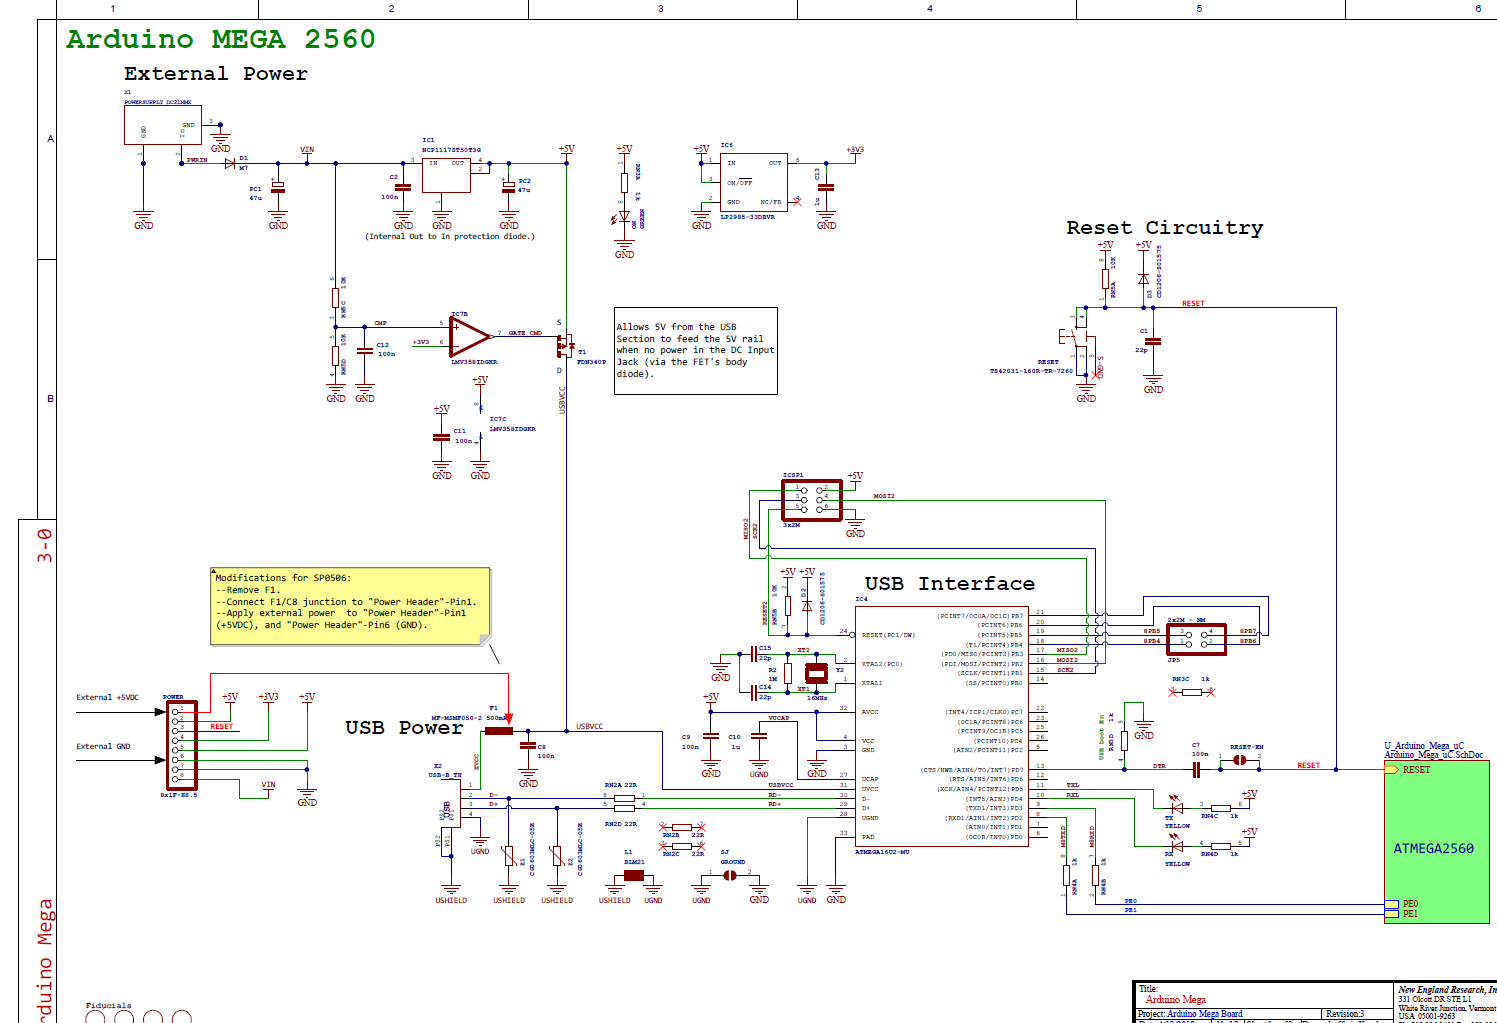Select the IC1 NCP1117 regulator box
The height and width of the screenshot is (1023, 1497).
tap(446, 174)
